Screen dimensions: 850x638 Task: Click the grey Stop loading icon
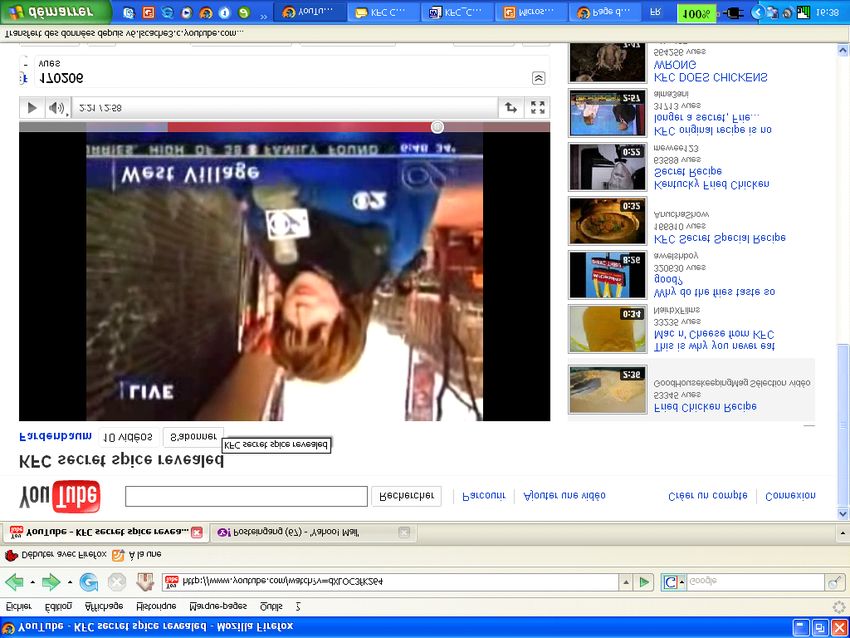(x=117, y=582)
